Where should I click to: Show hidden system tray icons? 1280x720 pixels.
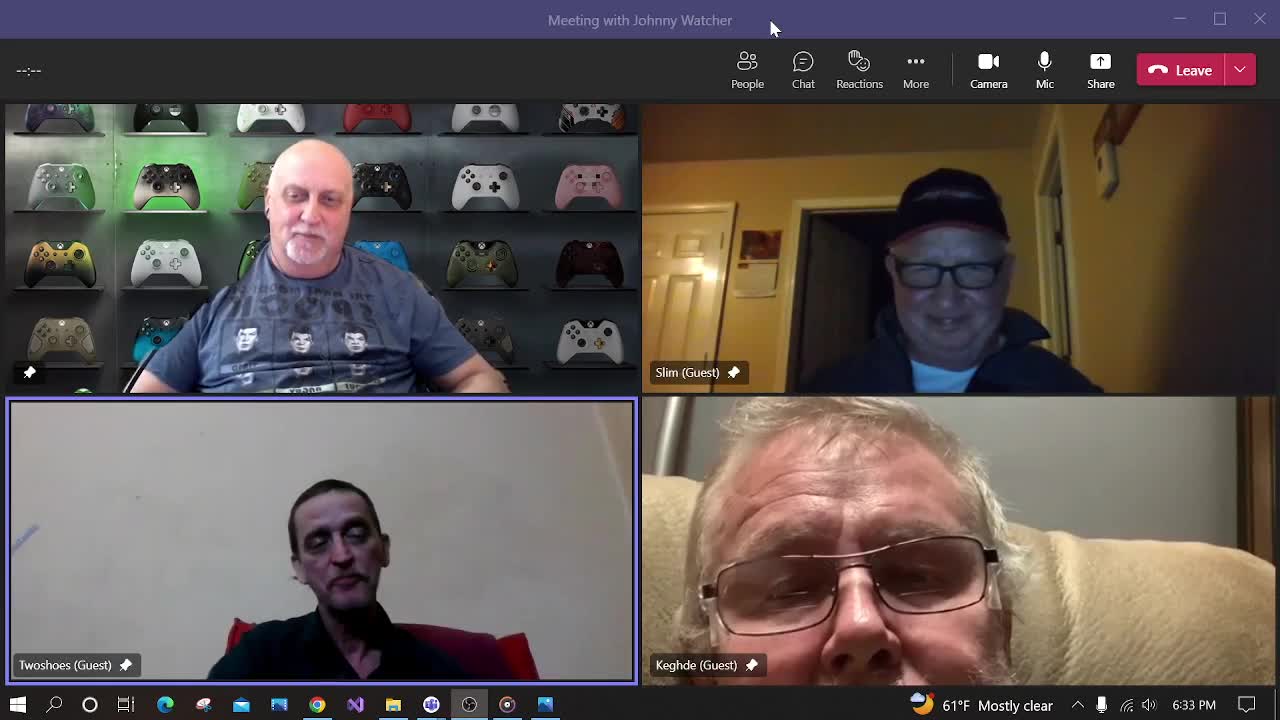[1078, 705]
